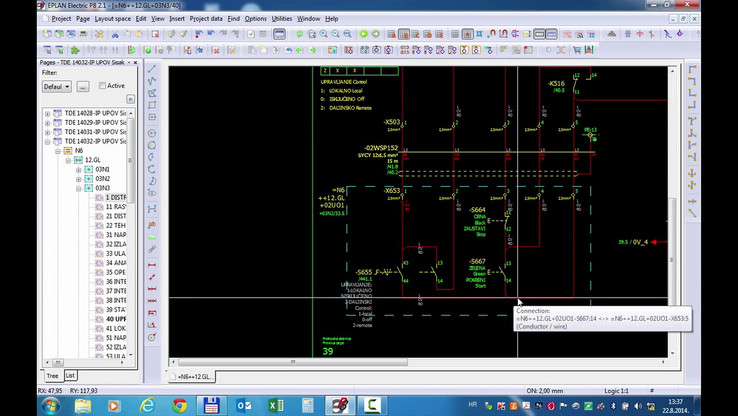Collapse the 12.GL tree node
The height and width of the screenshot is (416, 738).
(x=69, y=160)
